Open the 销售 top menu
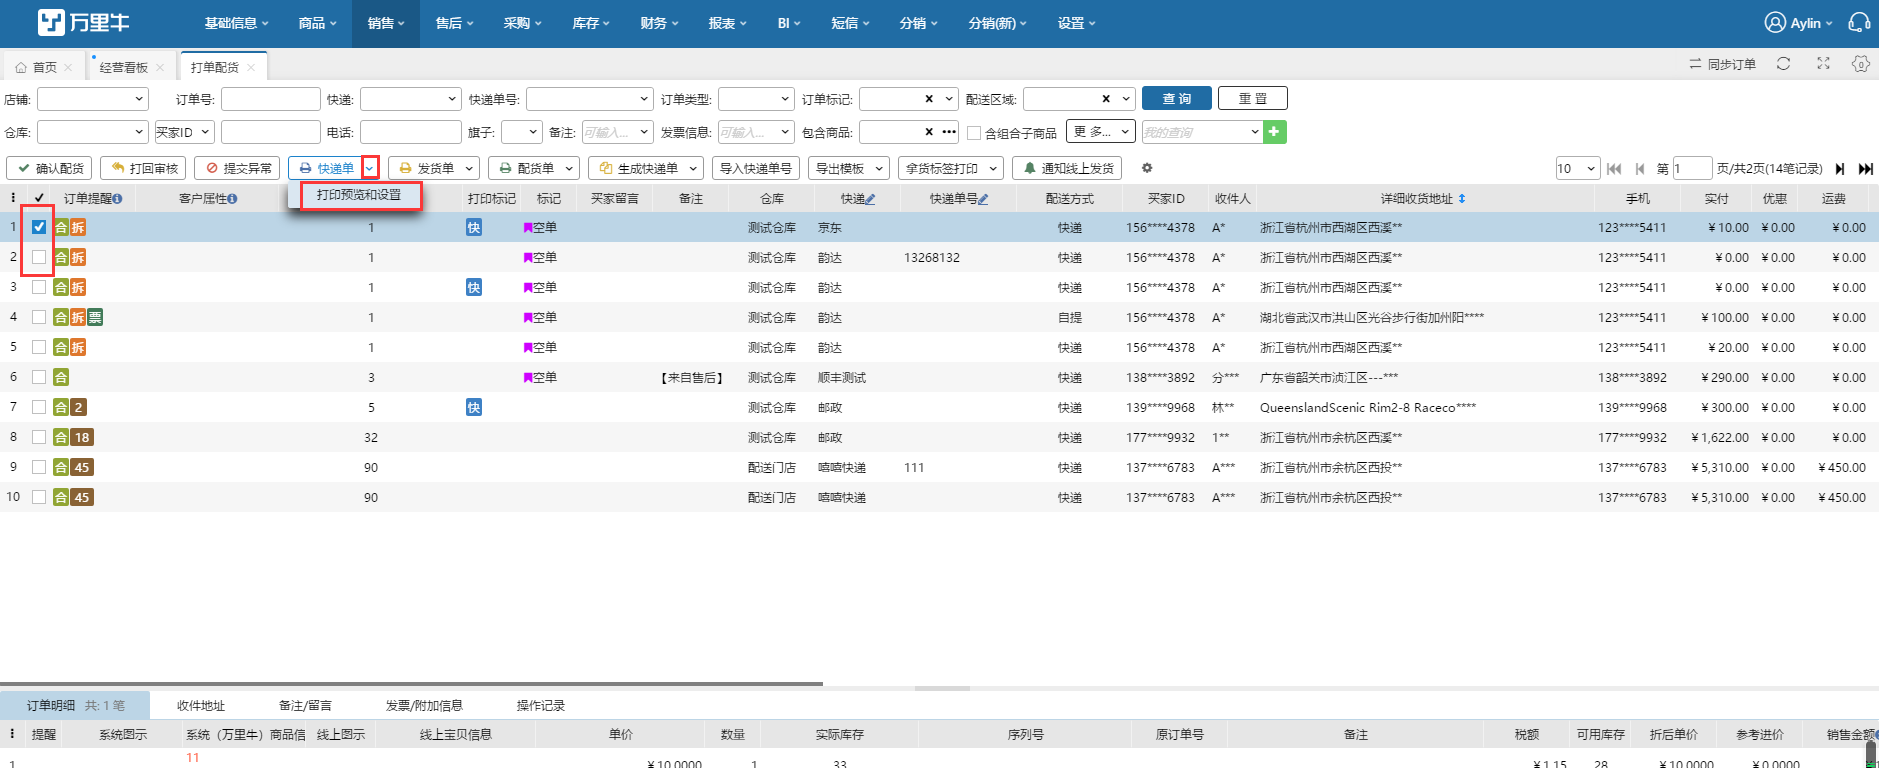The image size is (1879, 768). pos(386,23)
